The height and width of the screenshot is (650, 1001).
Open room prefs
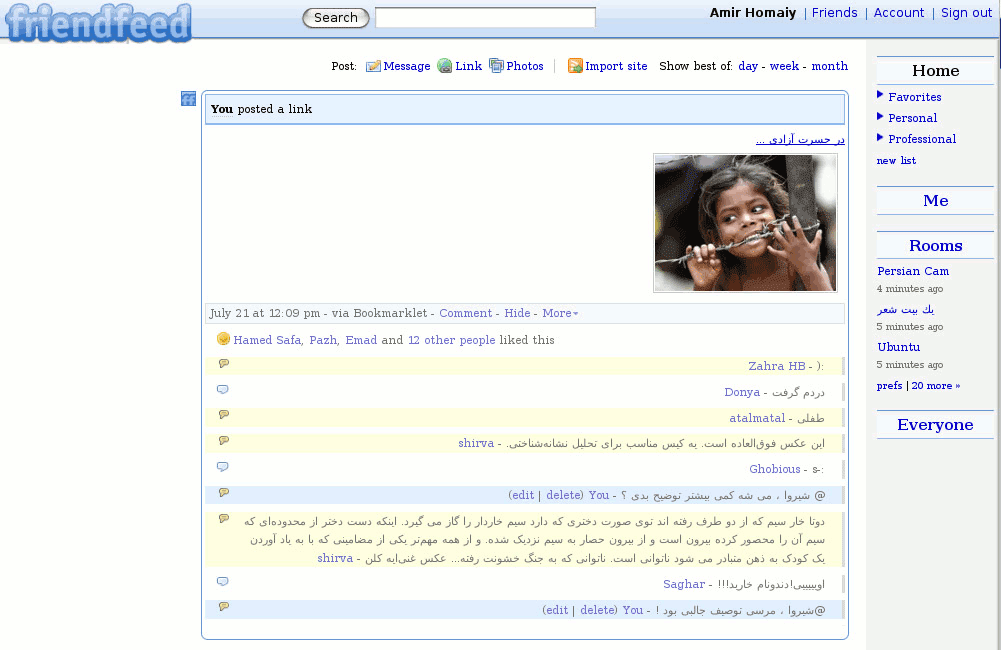point(889,386)
